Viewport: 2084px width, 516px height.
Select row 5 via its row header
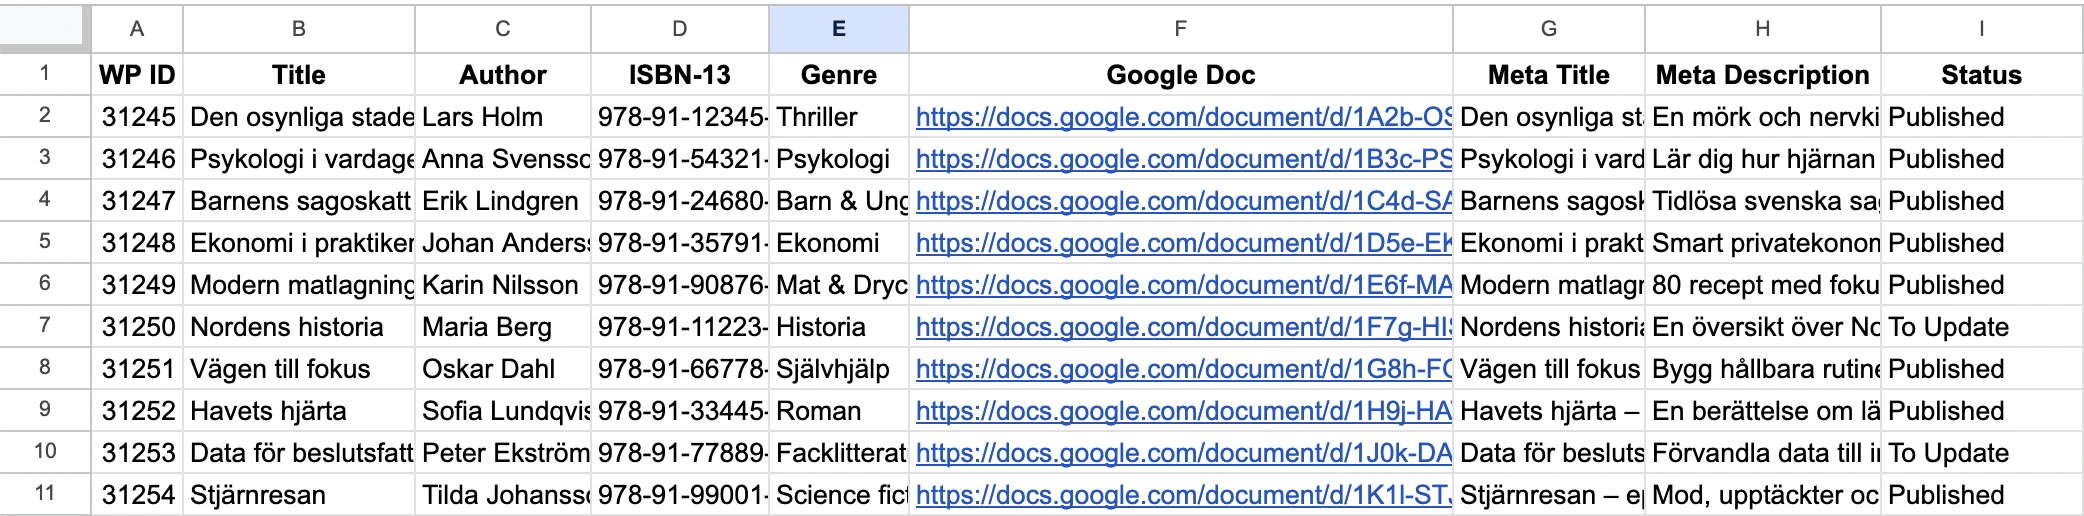coord(45,242)
